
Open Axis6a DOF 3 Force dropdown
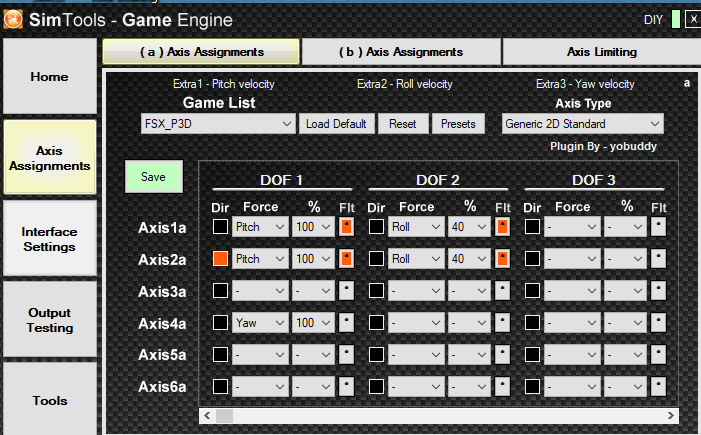[572, 386]
